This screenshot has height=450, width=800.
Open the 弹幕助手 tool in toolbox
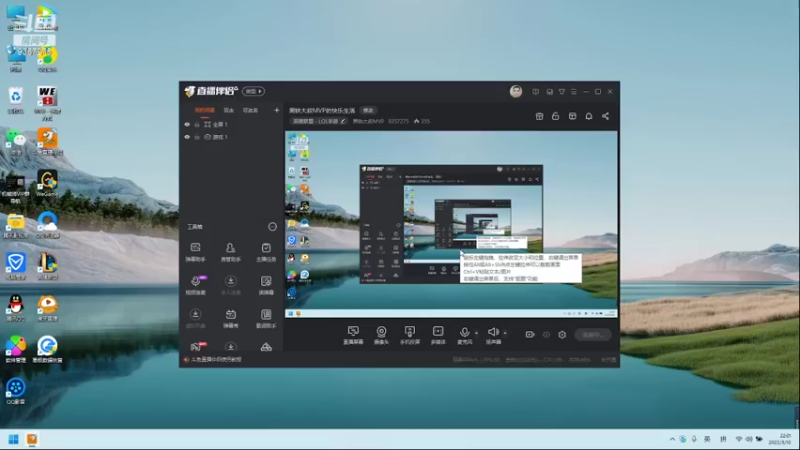195,252
